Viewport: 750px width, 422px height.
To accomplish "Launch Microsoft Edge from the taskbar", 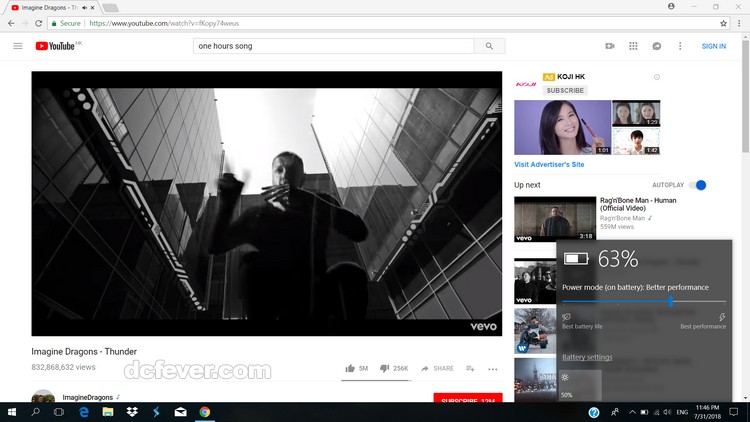I will pyautogui.click(x=84, y=412).
